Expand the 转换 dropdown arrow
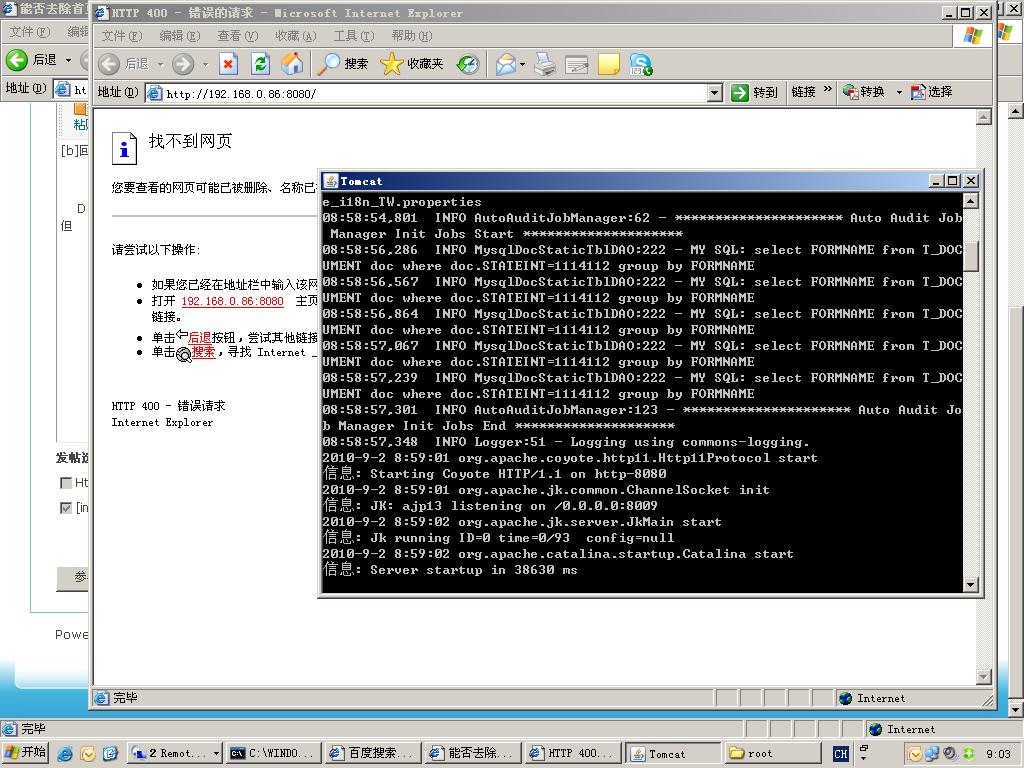This screenshot has width=1024, height=768. click(899, 92)
